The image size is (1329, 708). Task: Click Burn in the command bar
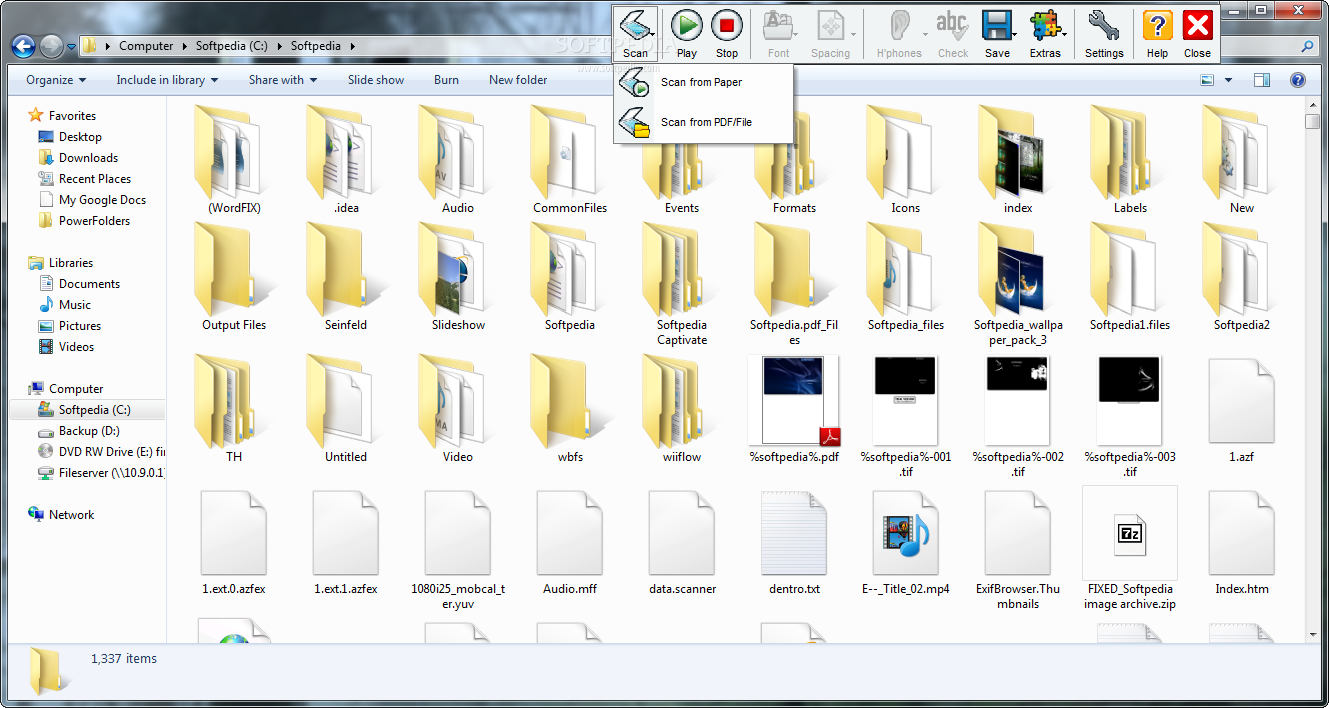446,80
